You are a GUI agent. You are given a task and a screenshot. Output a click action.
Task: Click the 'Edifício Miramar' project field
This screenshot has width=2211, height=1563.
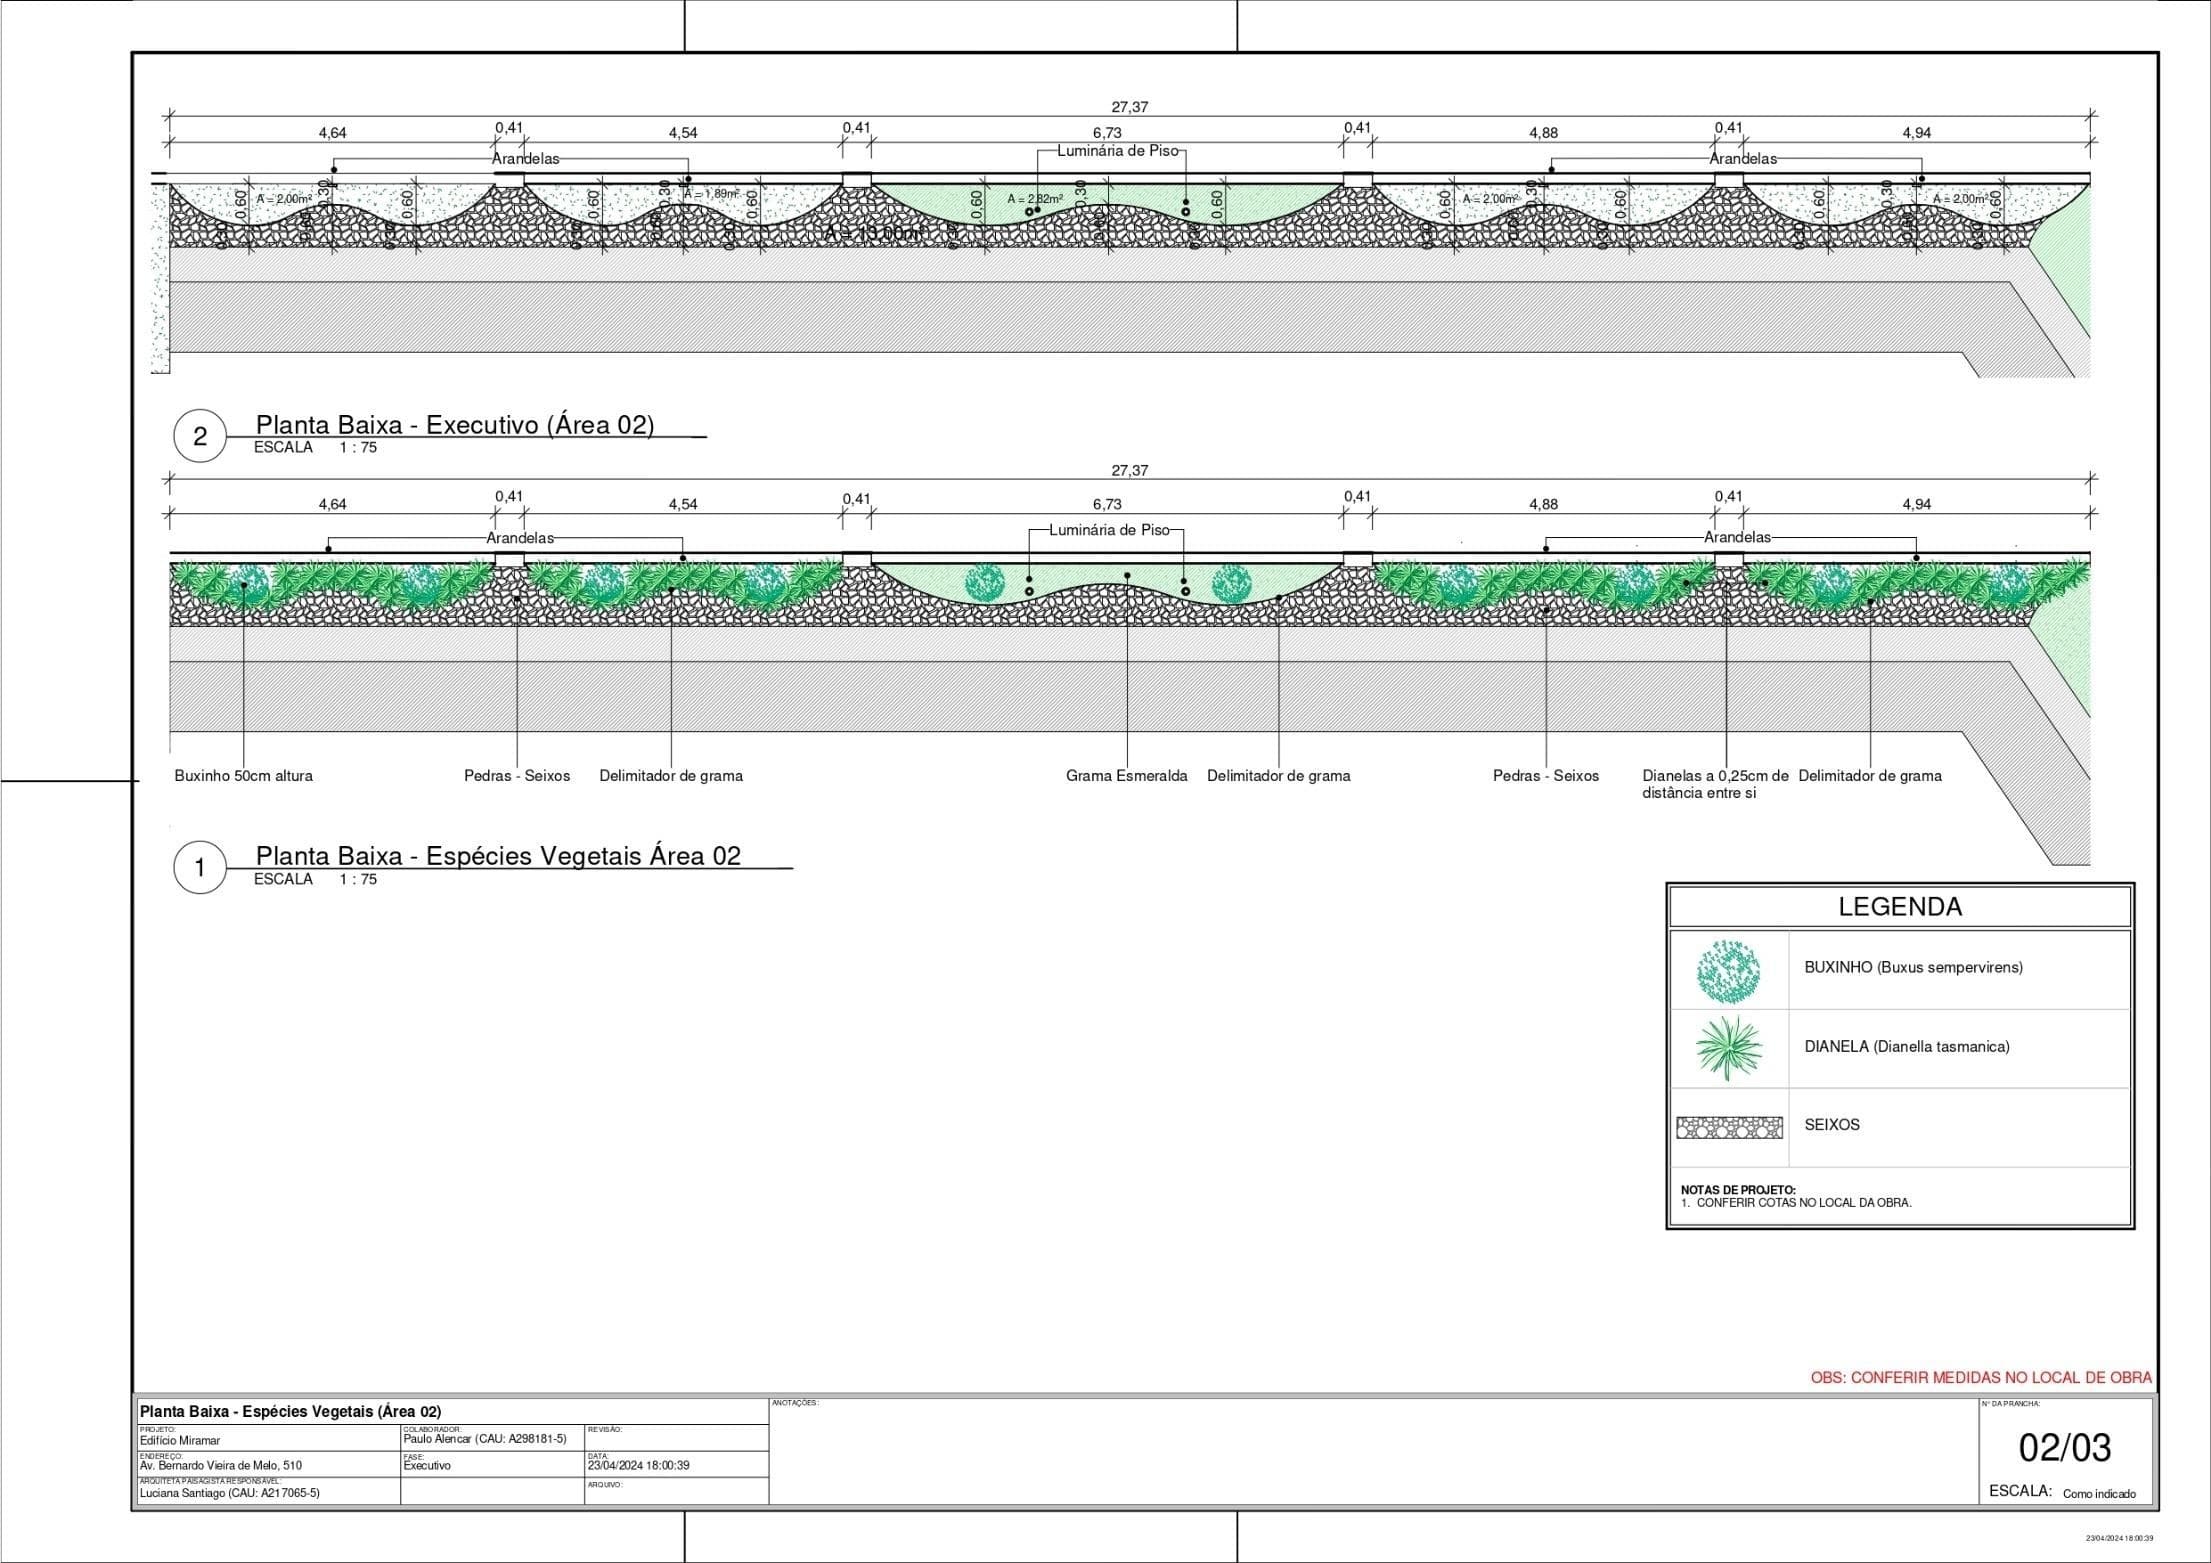tap(180, 1441)
